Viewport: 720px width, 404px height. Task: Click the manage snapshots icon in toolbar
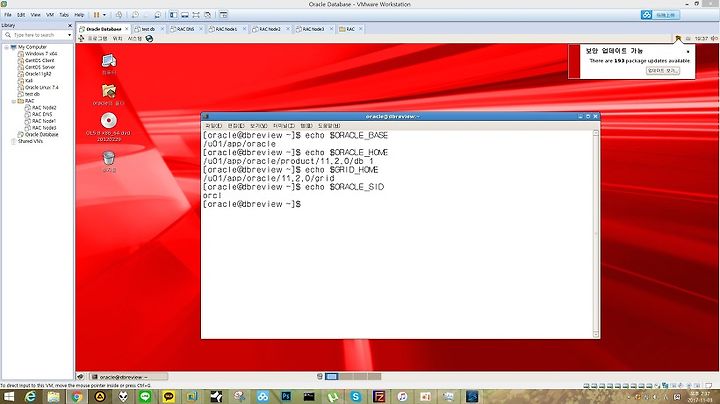coord(158,15)
